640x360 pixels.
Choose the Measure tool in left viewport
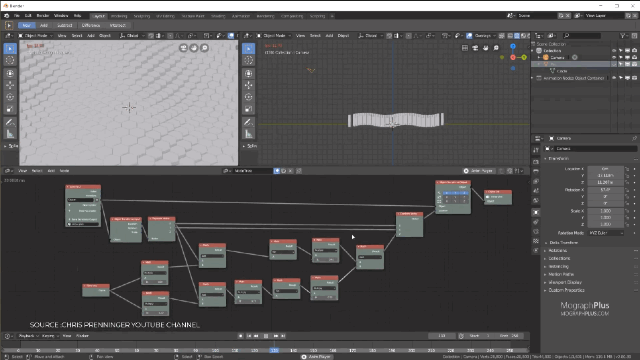click(x=10, y=134)
